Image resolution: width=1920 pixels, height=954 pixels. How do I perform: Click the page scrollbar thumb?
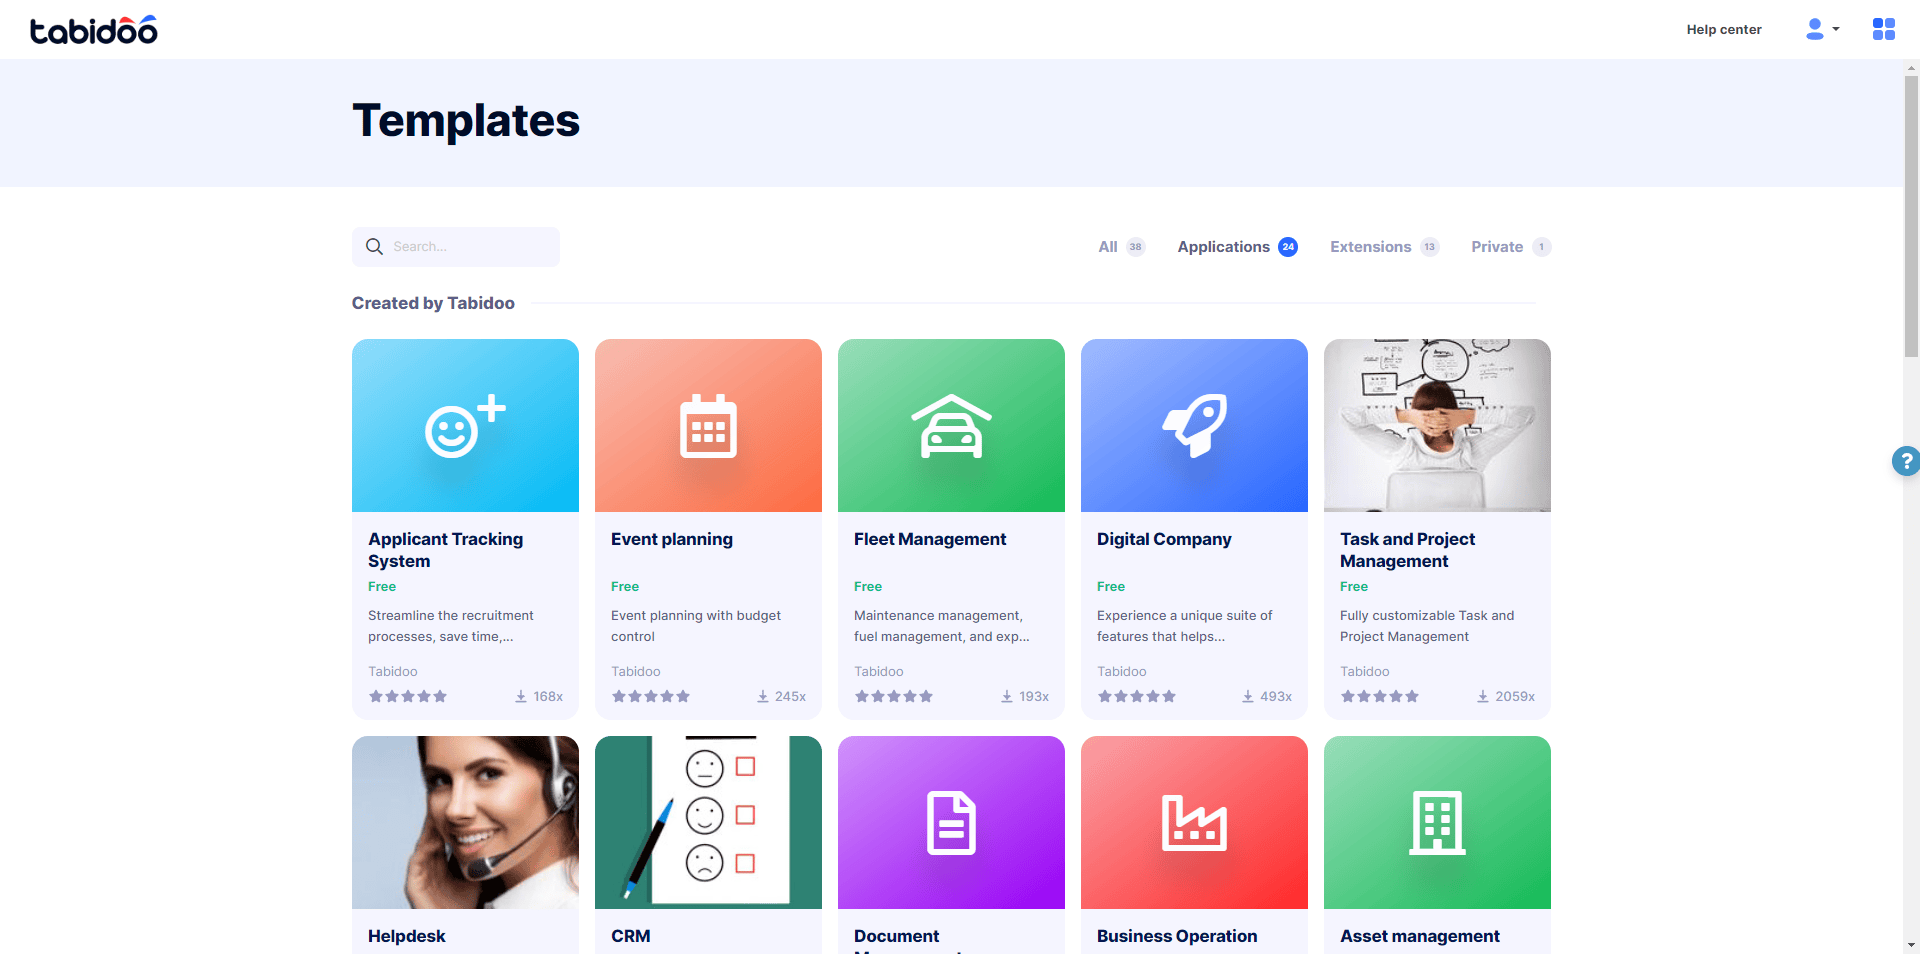click(x=1911, y=216)
